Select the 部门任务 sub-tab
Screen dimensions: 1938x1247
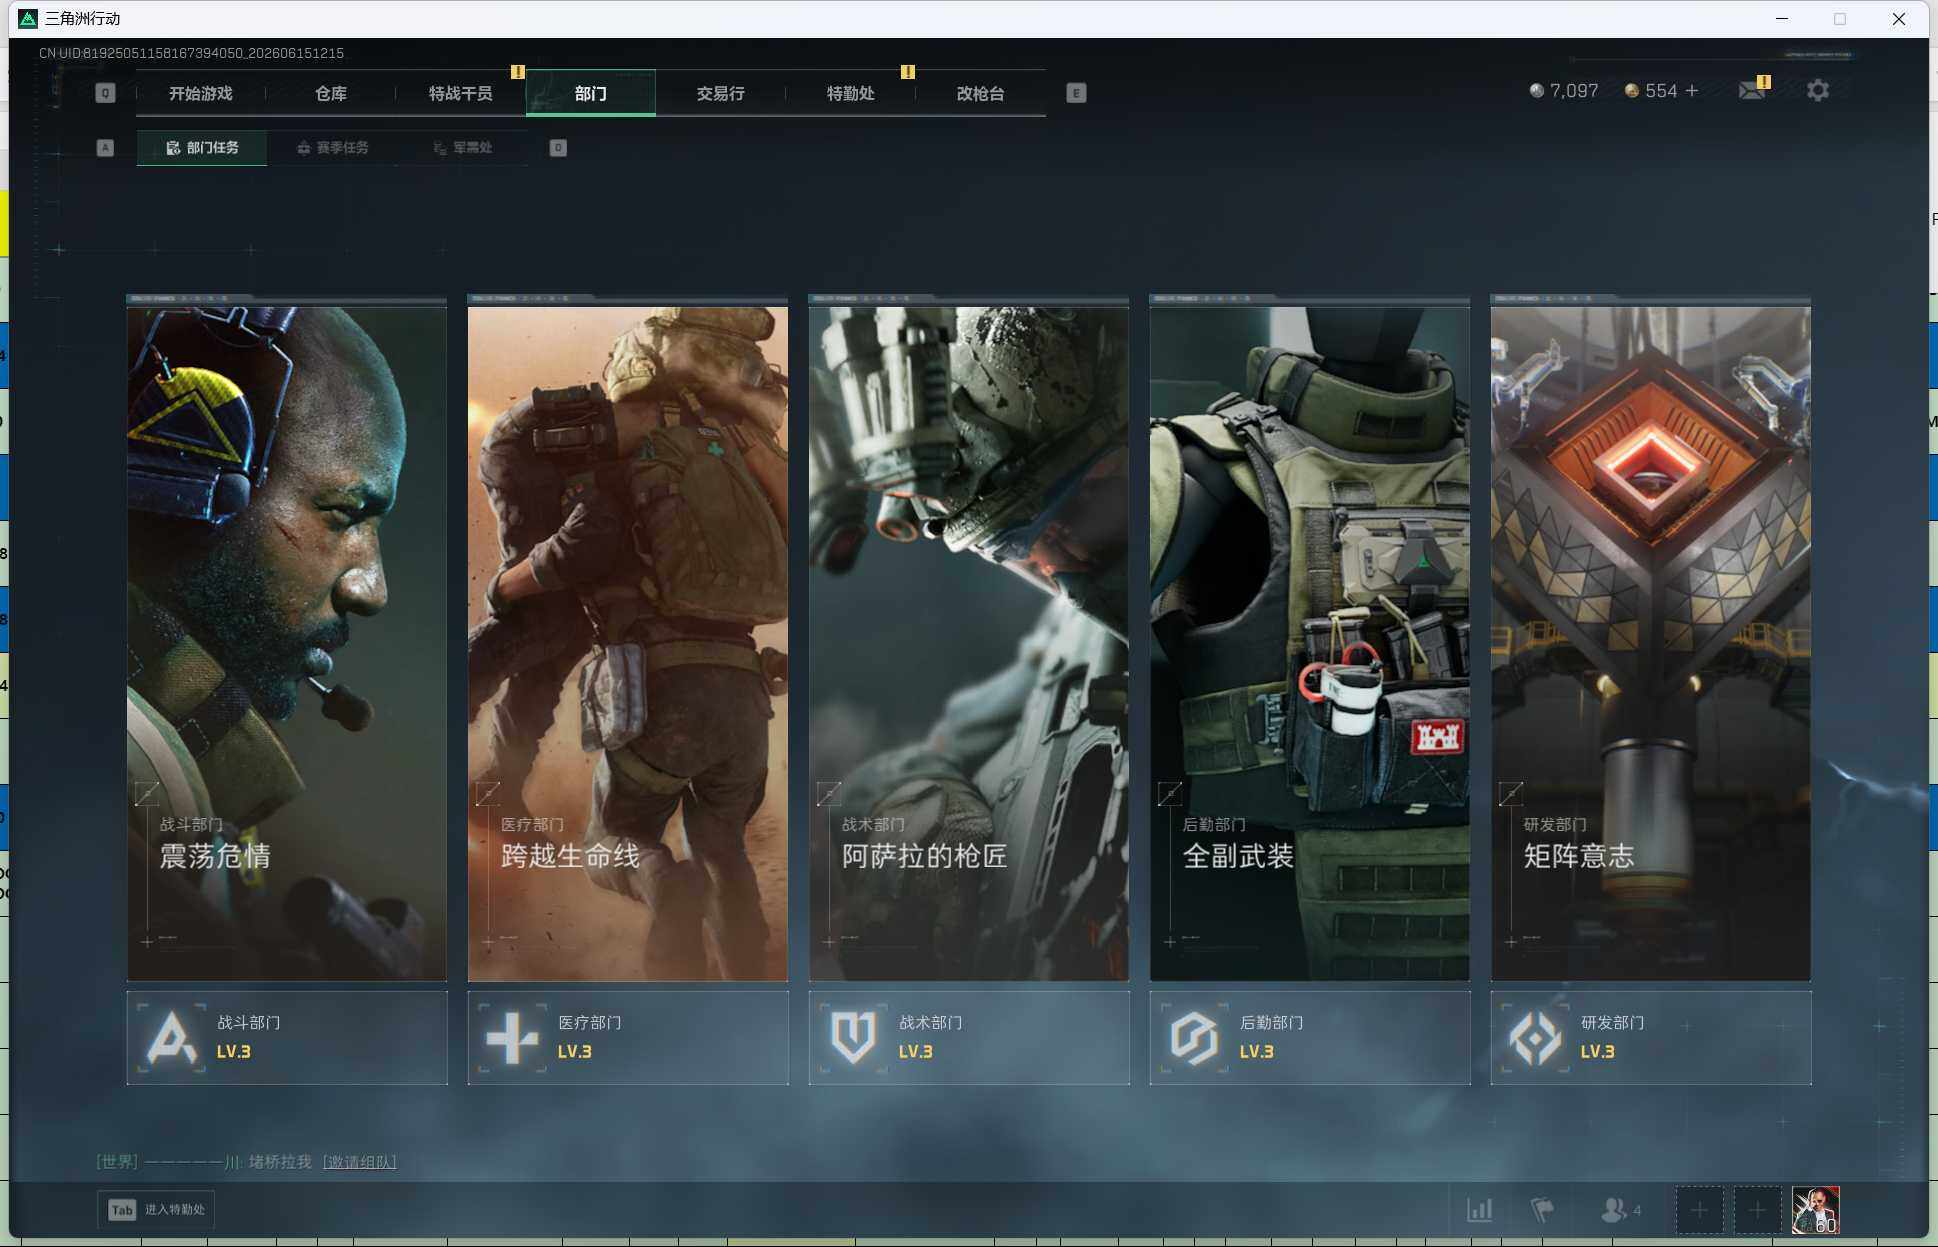tap(202, 148)
